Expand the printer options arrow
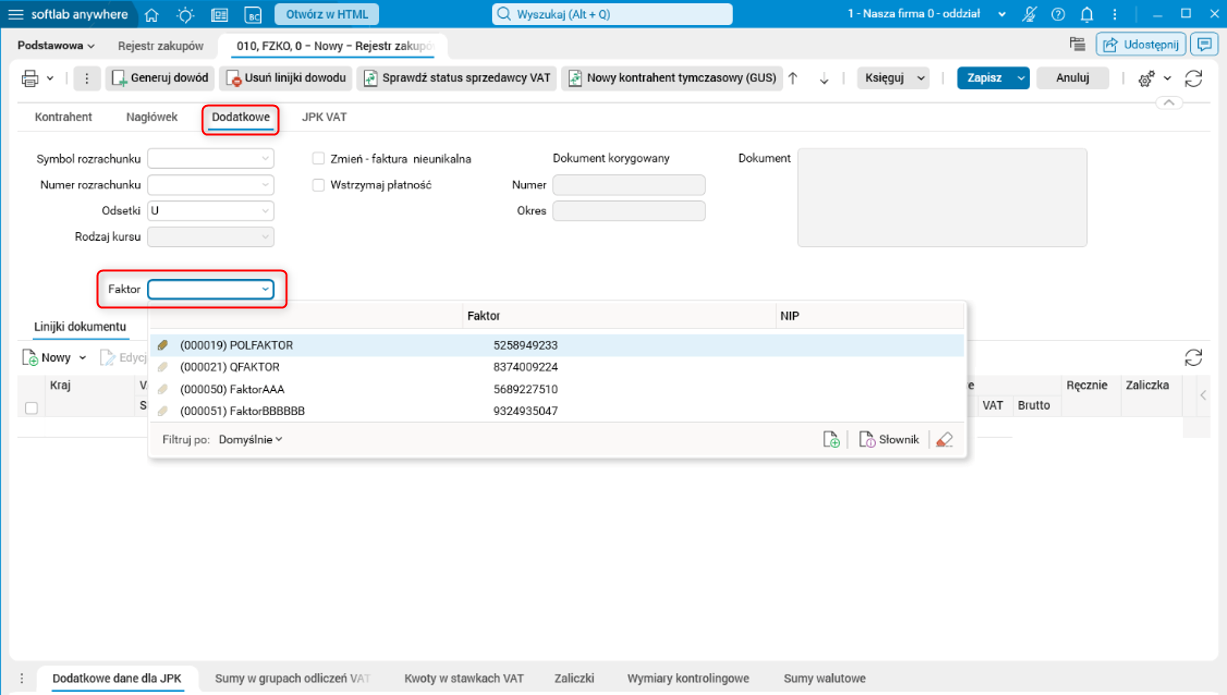1227x695 pixels. click(51, 78)
